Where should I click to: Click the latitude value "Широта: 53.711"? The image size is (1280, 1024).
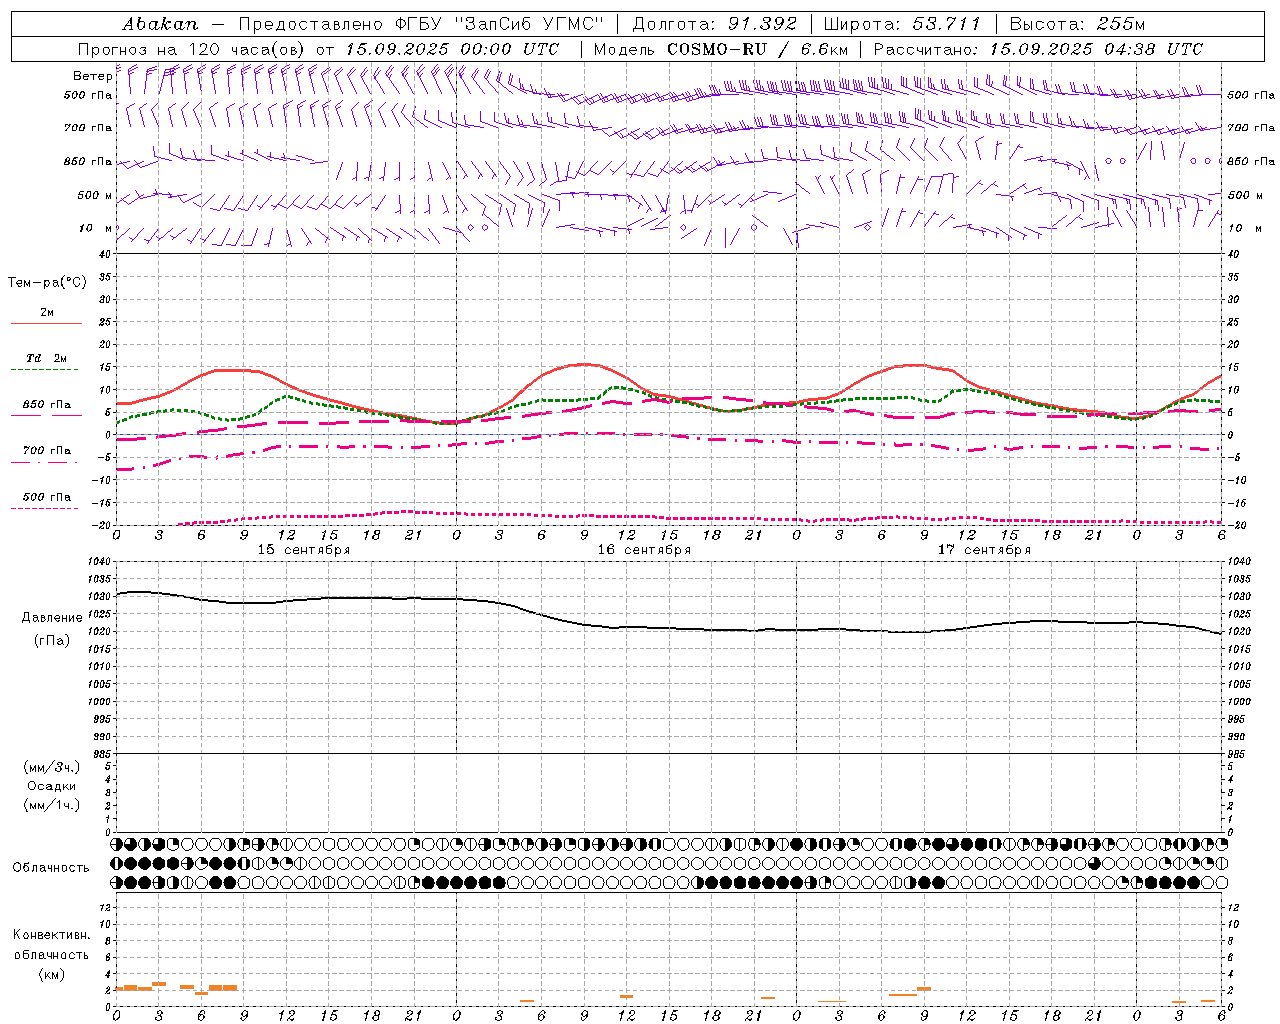(x=902, y=24)
